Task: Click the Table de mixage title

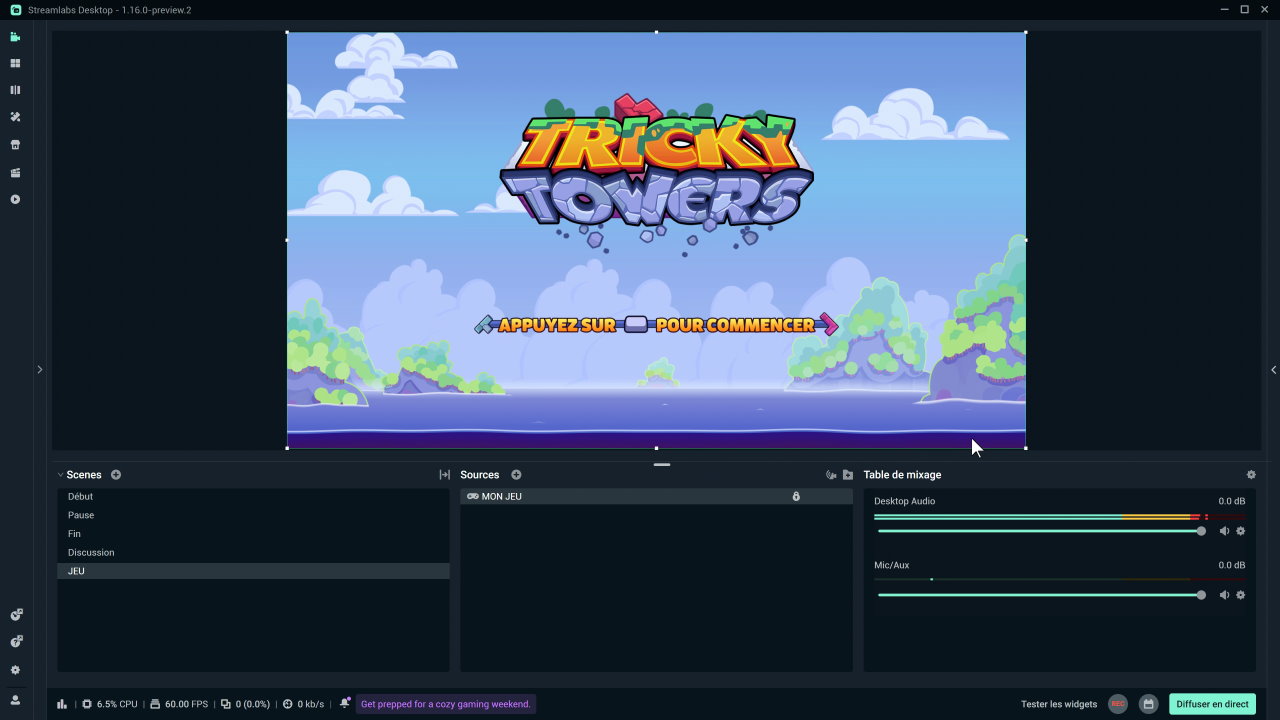Action: 902,475
